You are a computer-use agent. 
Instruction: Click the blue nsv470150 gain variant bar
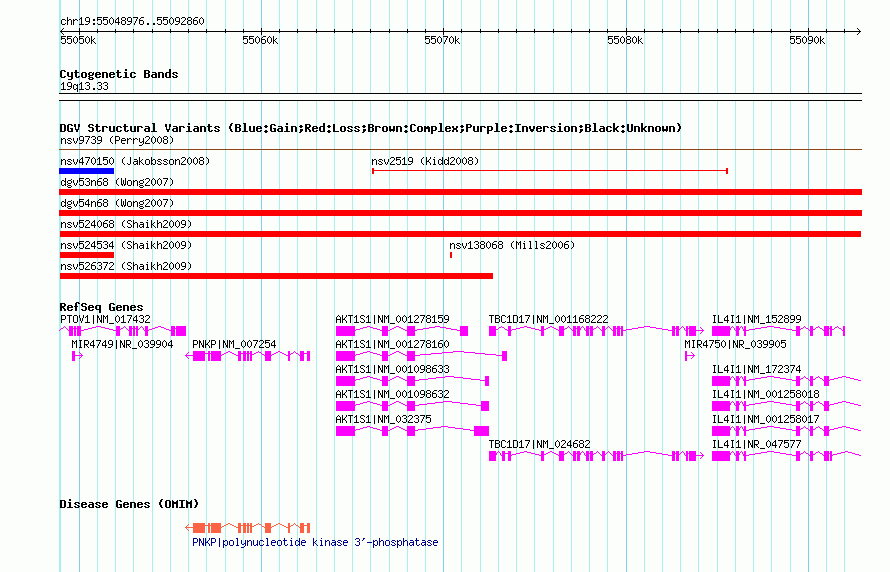(87, 171)
